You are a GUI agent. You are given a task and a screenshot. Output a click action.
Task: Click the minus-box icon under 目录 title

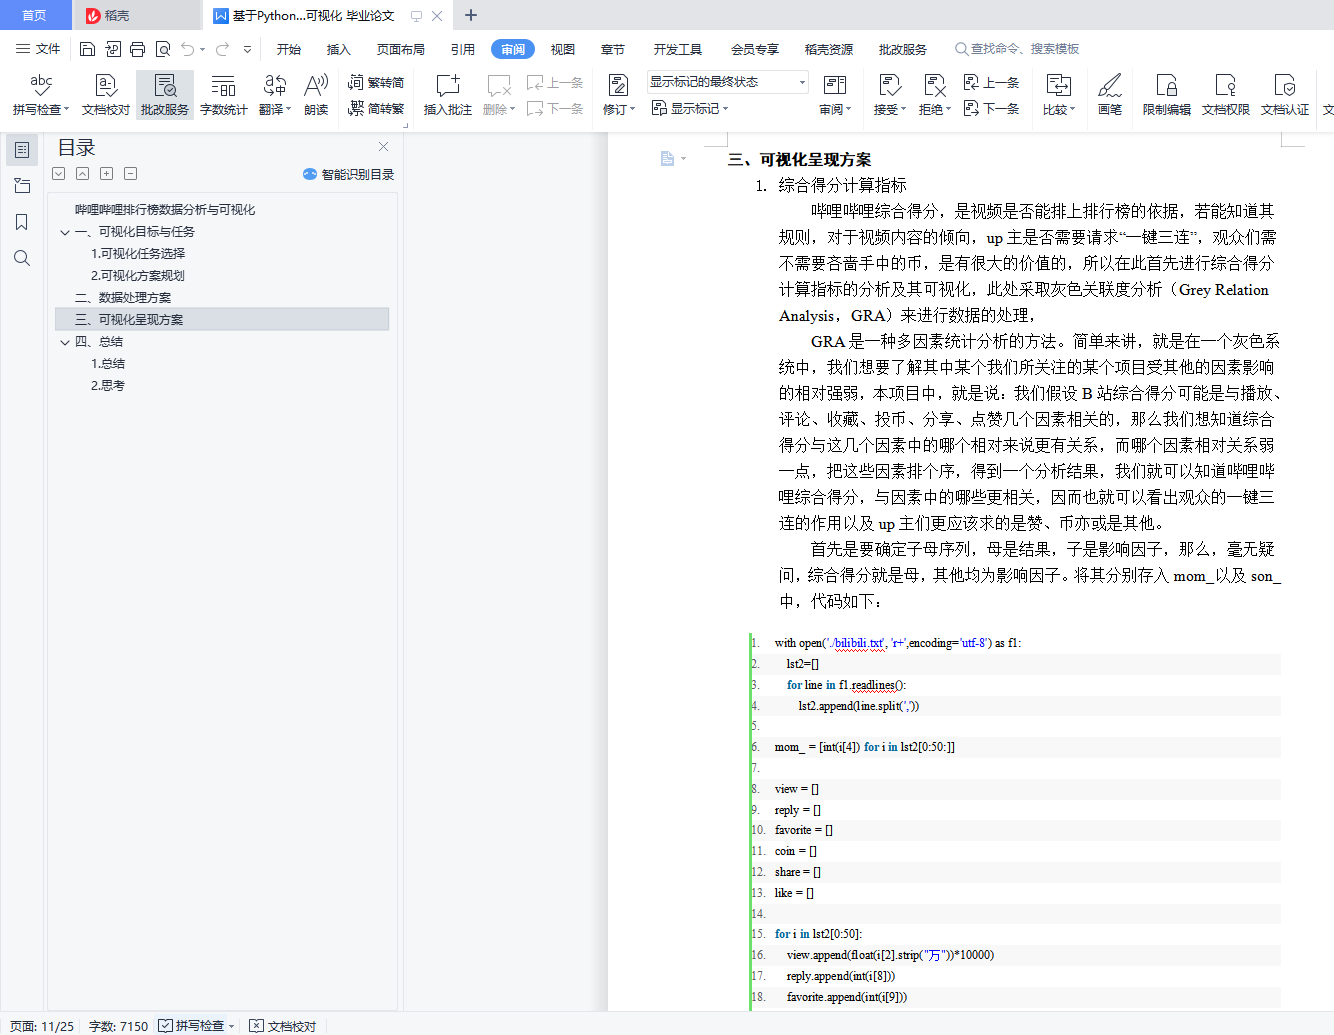131,174
